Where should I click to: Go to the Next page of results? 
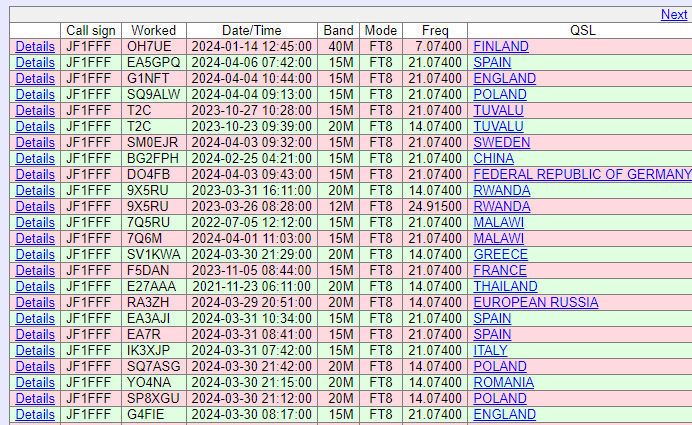click(674, 14)
